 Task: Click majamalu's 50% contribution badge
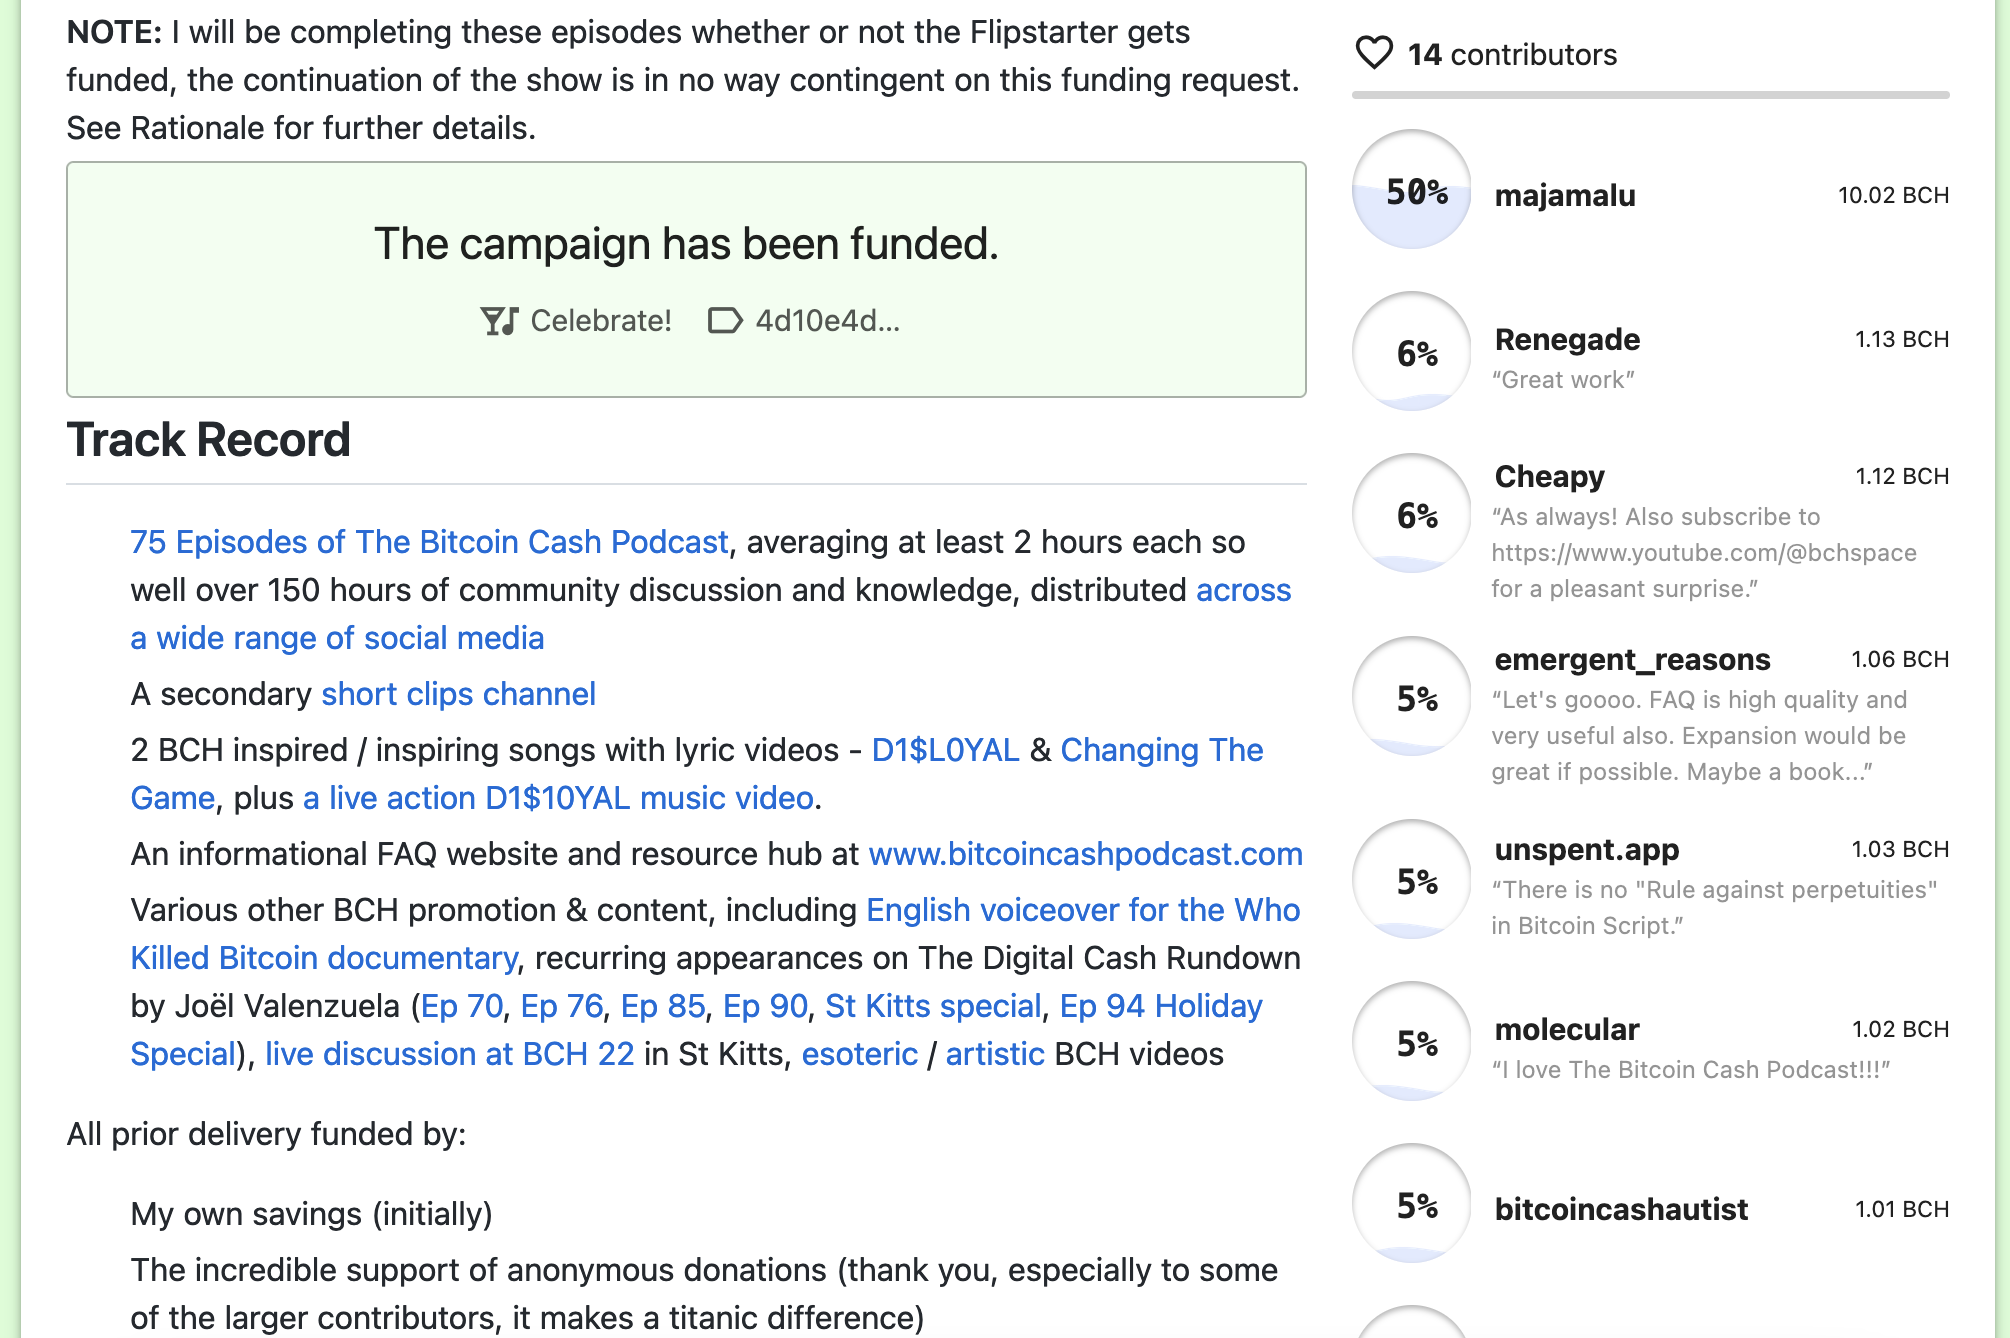(1412, 190)
